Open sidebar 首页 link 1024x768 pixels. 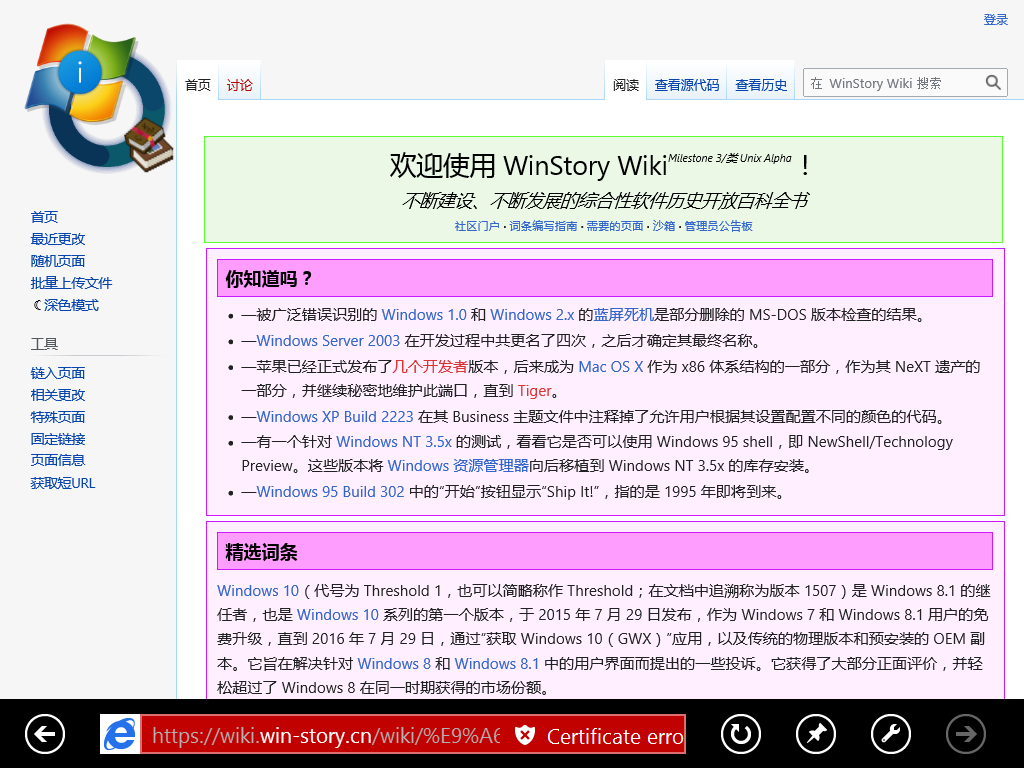click(x=44, y=217)
